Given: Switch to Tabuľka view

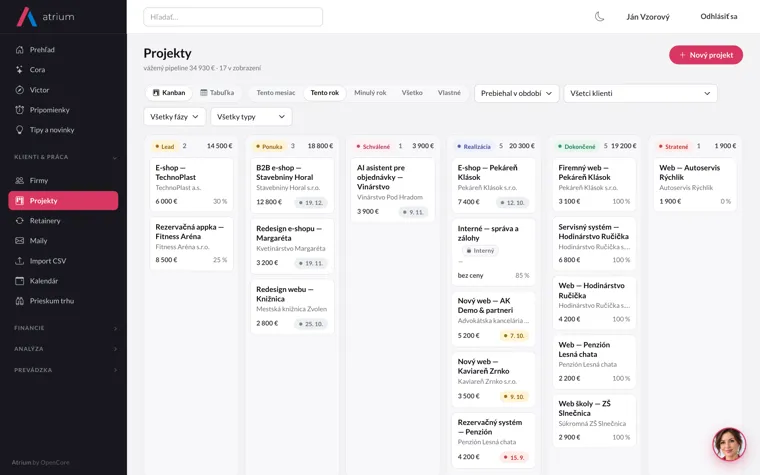Looking at the screenshot, I should 217,93.
